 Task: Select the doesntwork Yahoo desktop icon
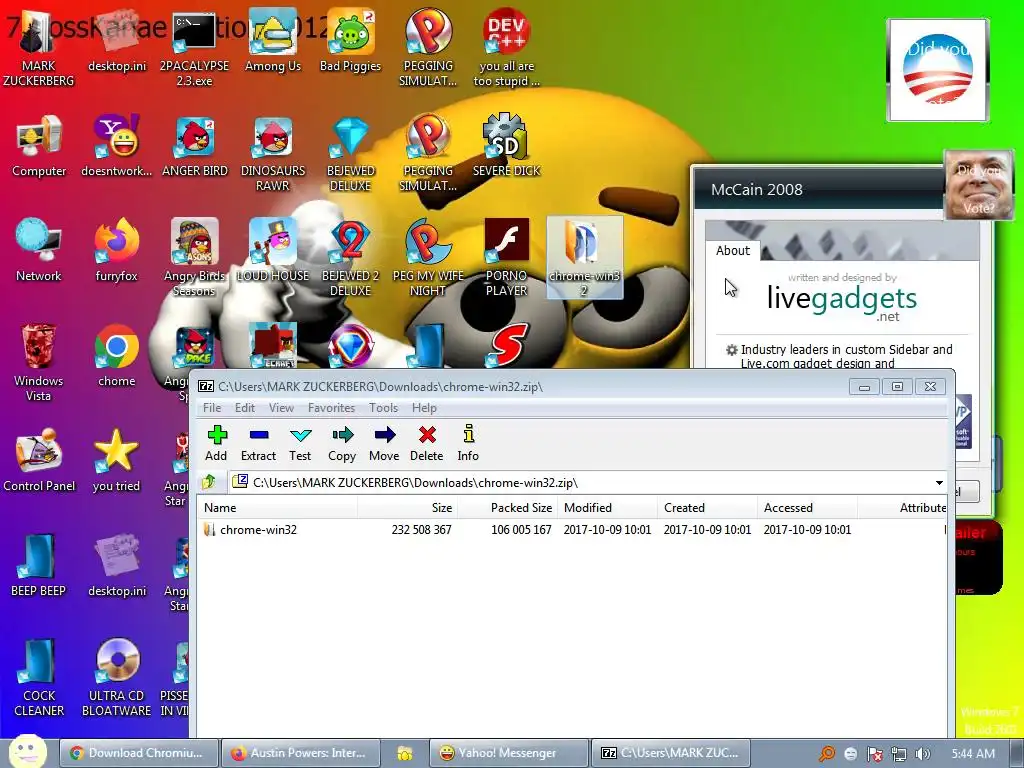pyautogui.click(x=116, y=146)
